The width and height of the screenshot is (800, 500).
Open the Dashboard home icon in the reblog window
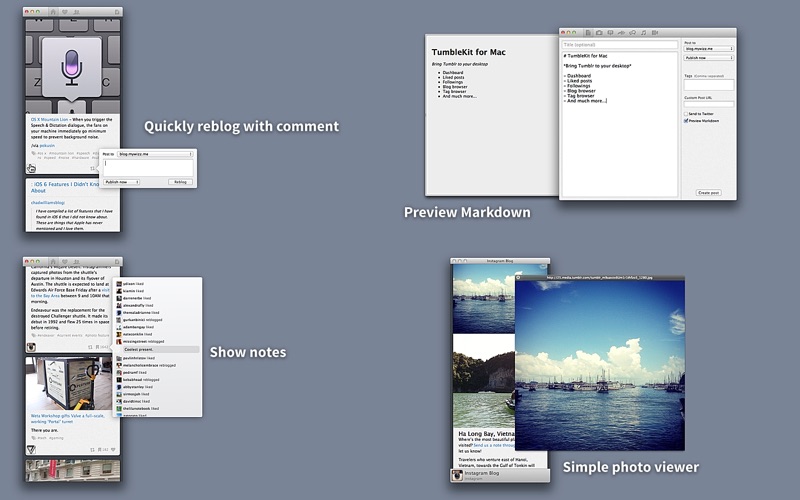tap(53, 11)
